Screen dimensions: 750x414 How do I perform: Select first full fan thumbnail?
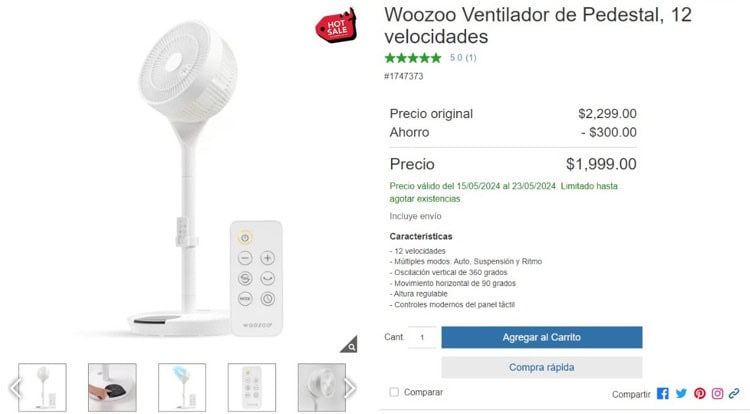(43, 387)
